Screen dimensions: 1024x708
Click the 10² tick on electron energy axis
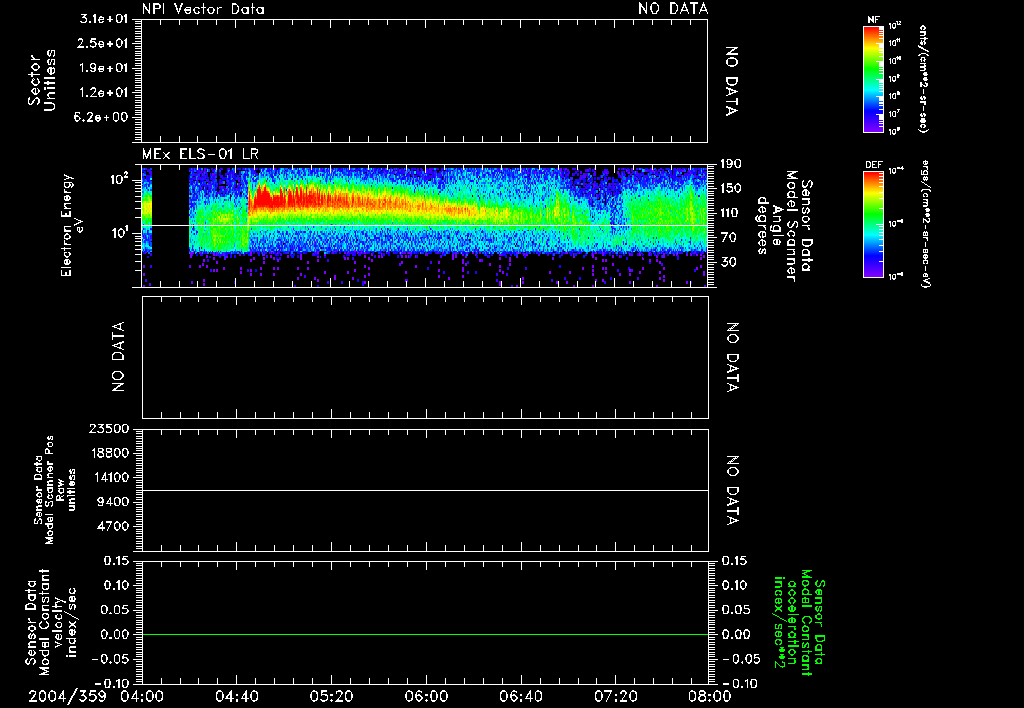tap(118, 179)
